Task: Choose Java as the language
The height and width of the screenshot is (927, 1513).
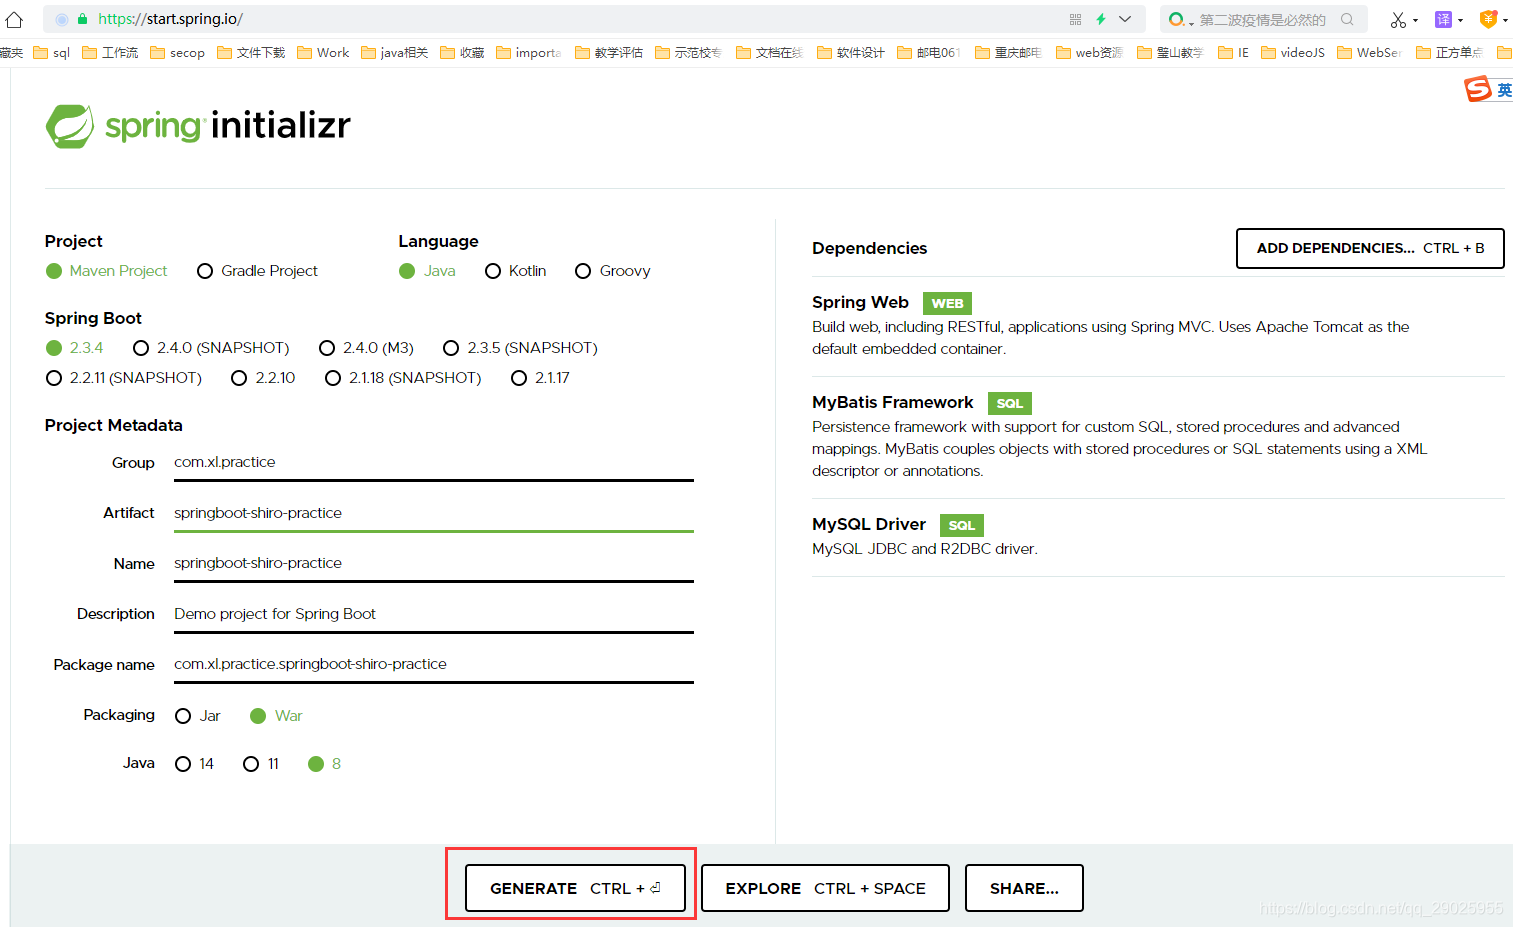Action: pos(427,271)
